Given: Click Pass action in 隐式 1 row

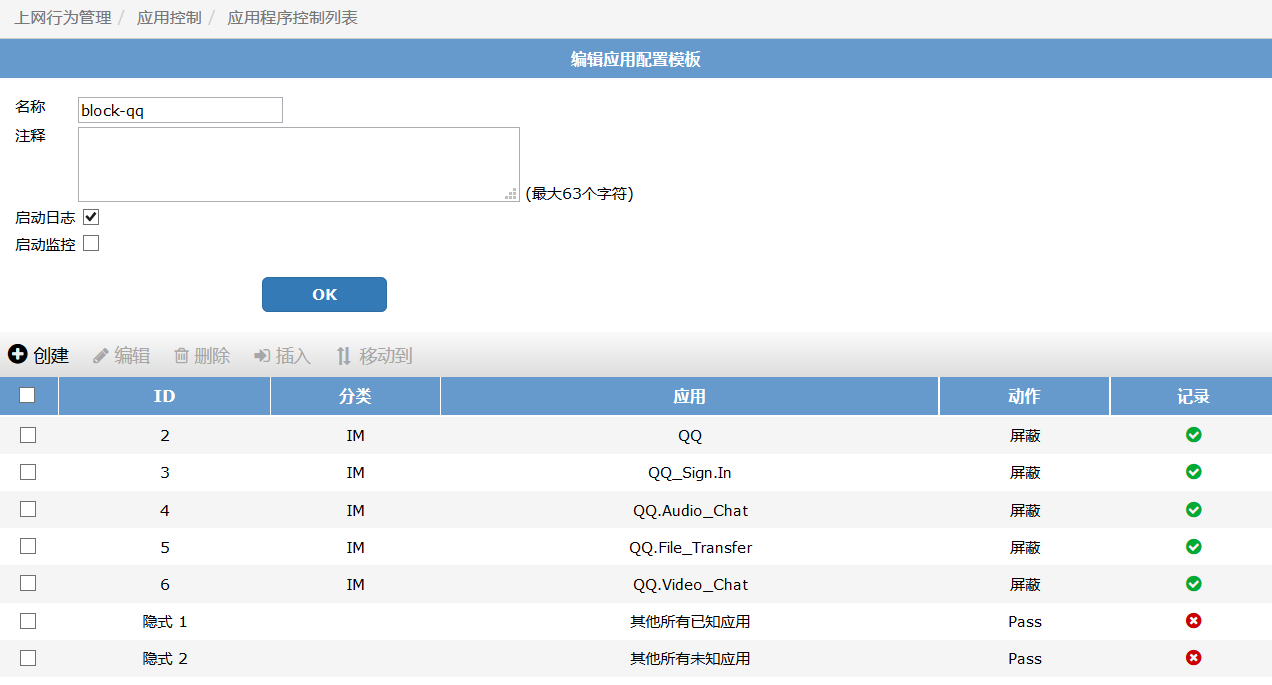Looking at the screenshot, I should [x=1025, y=622].
